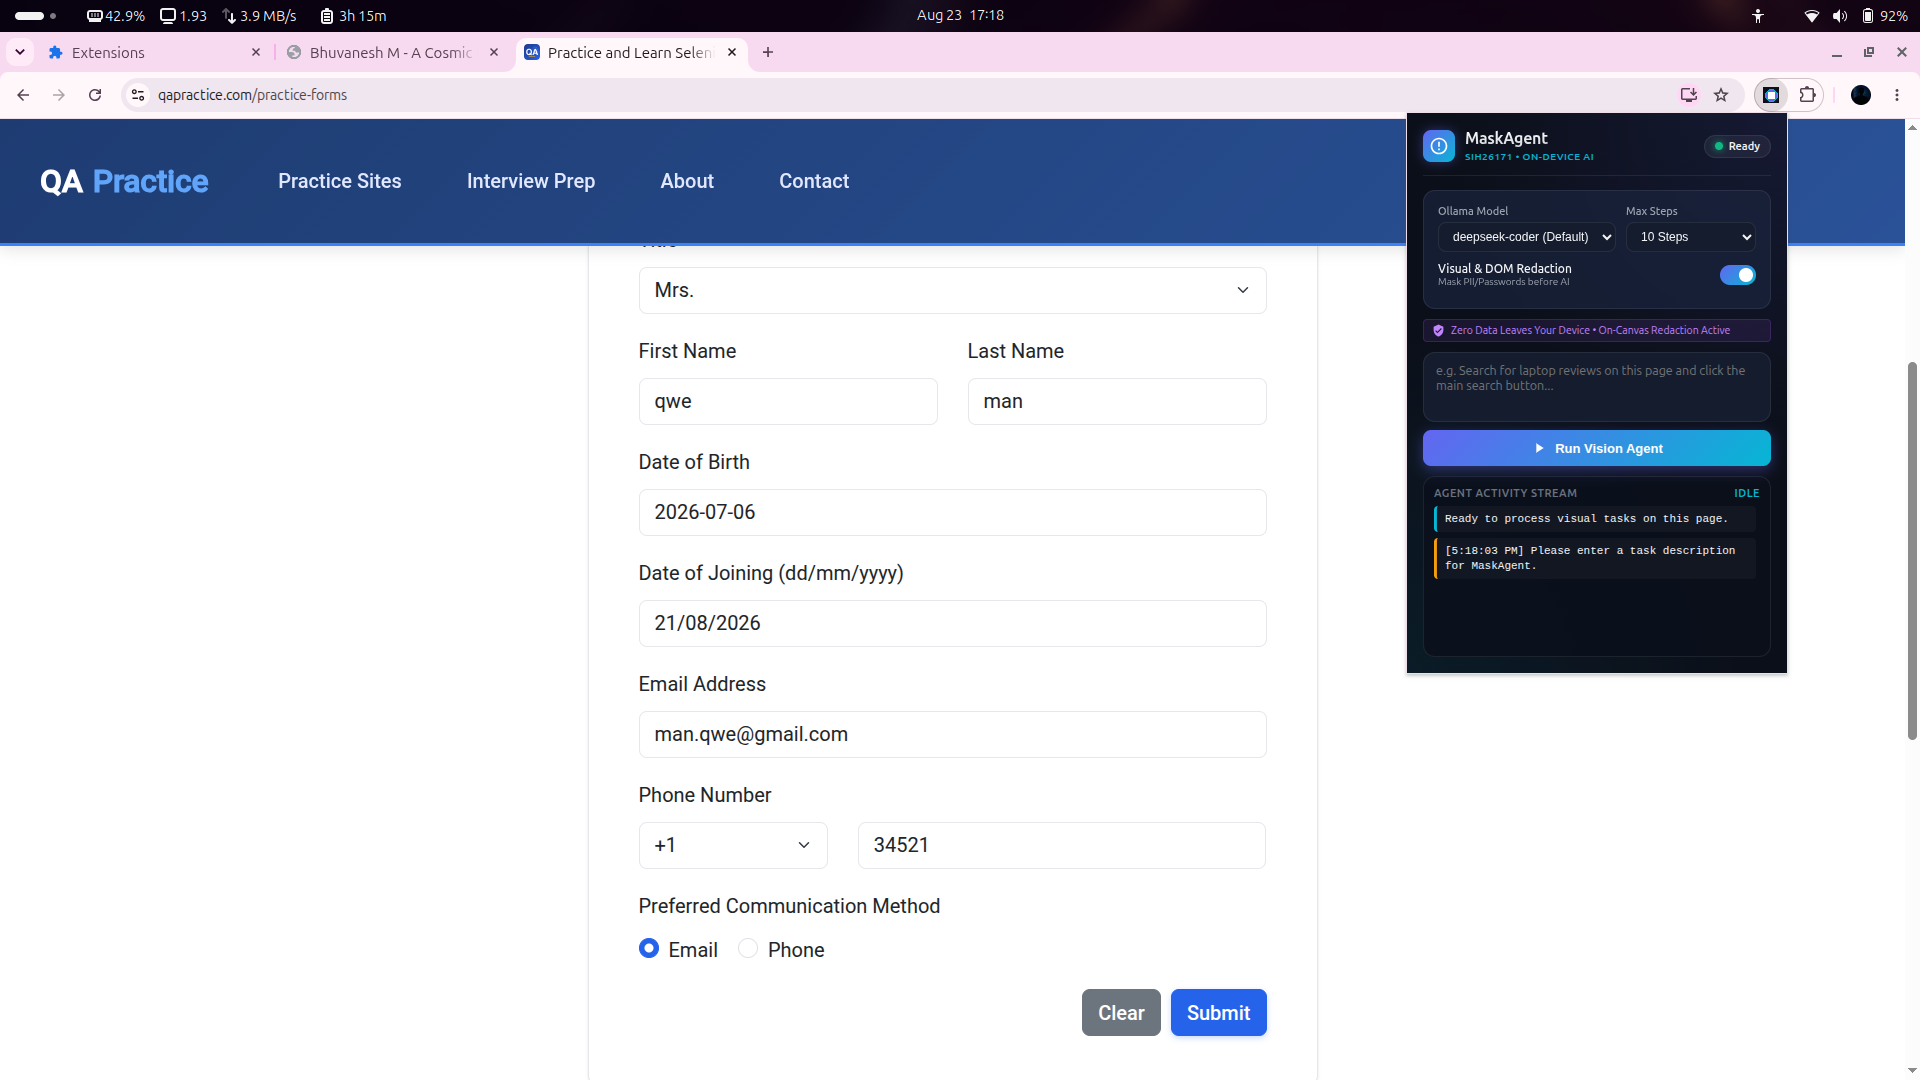Screen dimensions: 1920x1080
Task: Go to the About page
Action: tap(687, 181)
